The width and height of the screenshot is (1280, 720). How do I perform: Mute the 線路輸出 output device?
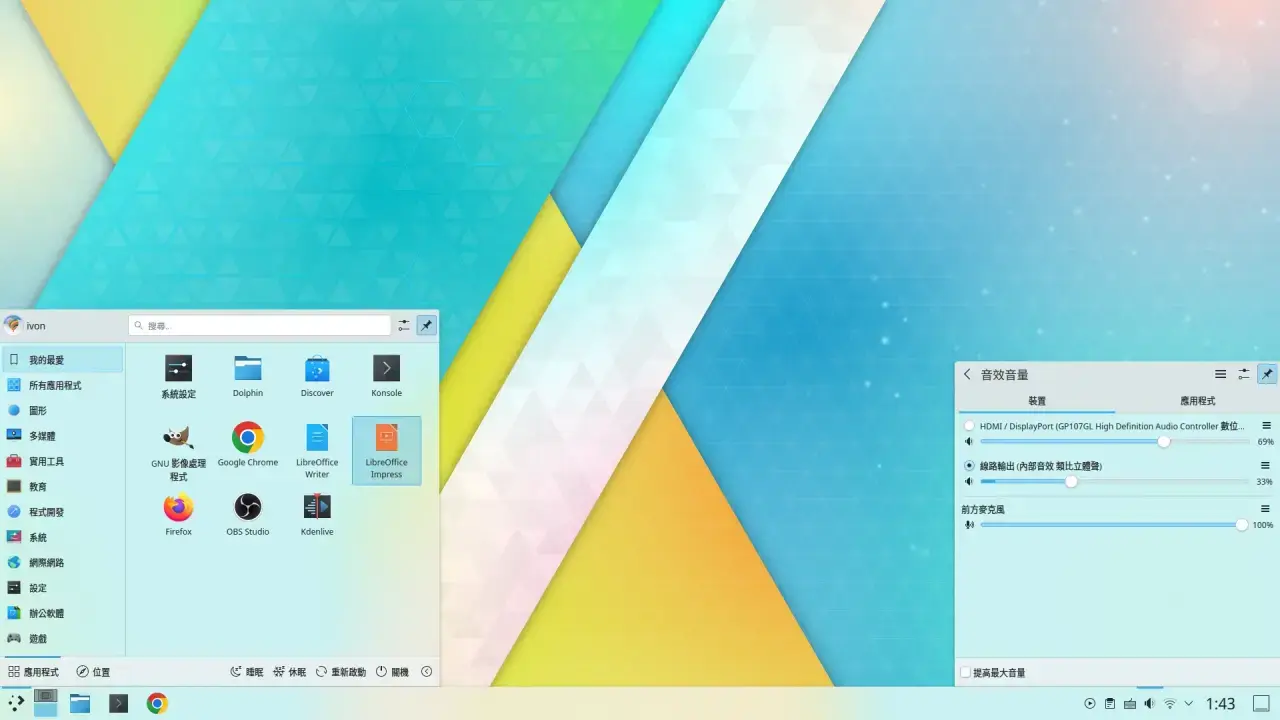pyautogui.click(x=968, y=481)
